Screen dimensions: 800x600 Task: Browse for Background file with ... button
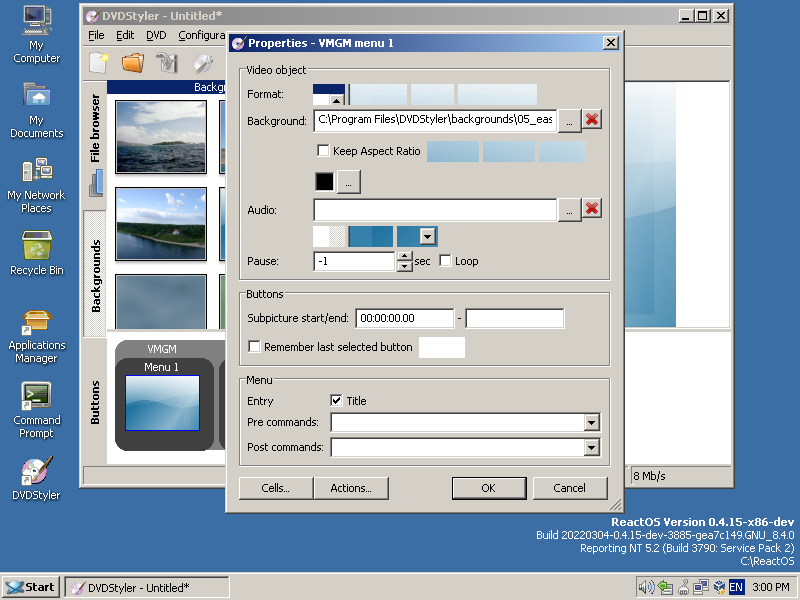pyautogui.click(x=569, y=121)
